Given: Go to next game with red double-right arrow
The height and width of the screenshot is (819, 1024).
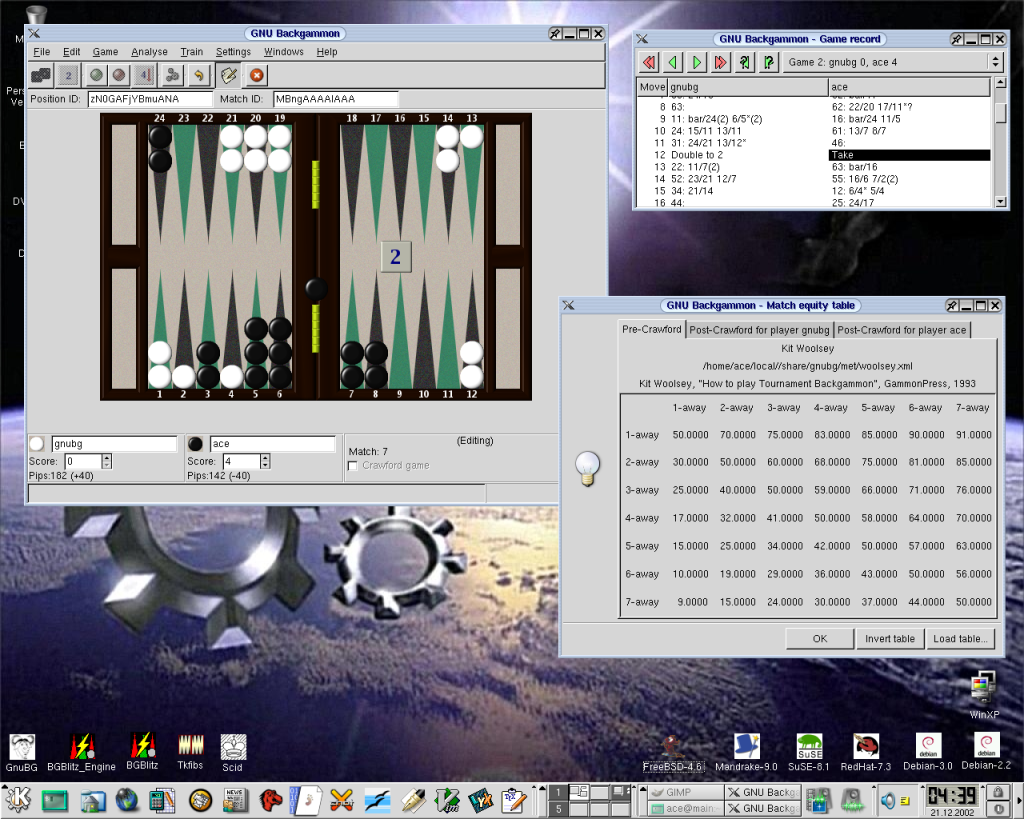Looking at the screenshot, I should point(720,62).
